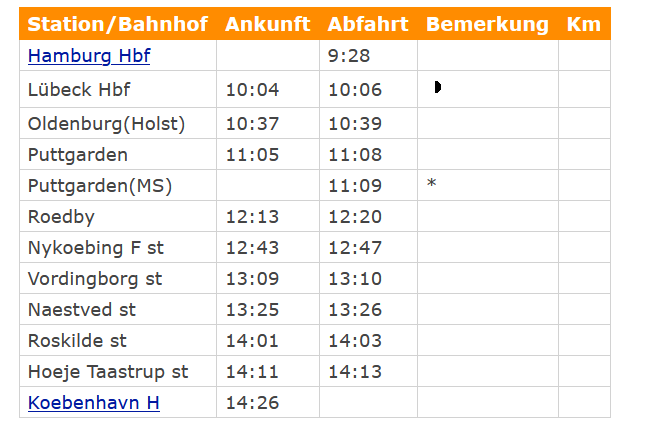Screen dimensions: 667x436
Task: Click the remark icon in Lübeck Hbf row
Action: 438,88
